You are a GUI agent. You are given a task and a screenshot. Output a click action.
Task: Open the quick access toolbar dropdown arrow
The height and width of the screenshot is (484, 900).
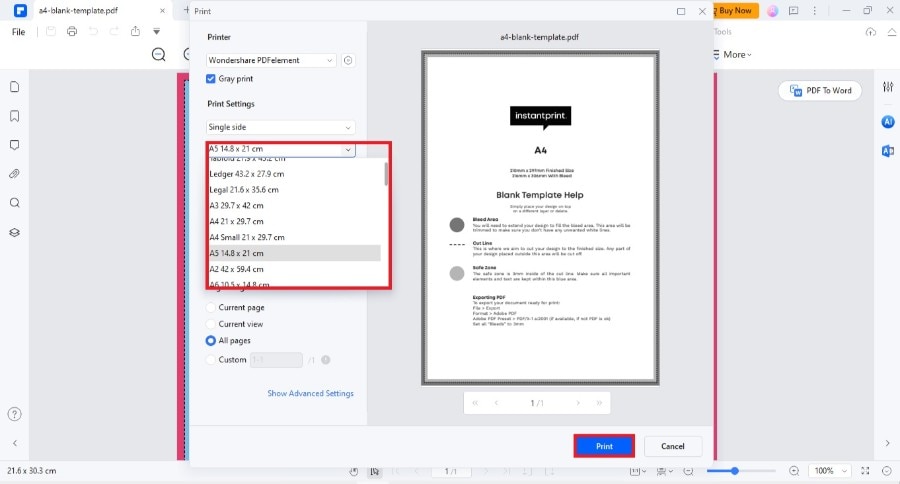click(156, 32)
